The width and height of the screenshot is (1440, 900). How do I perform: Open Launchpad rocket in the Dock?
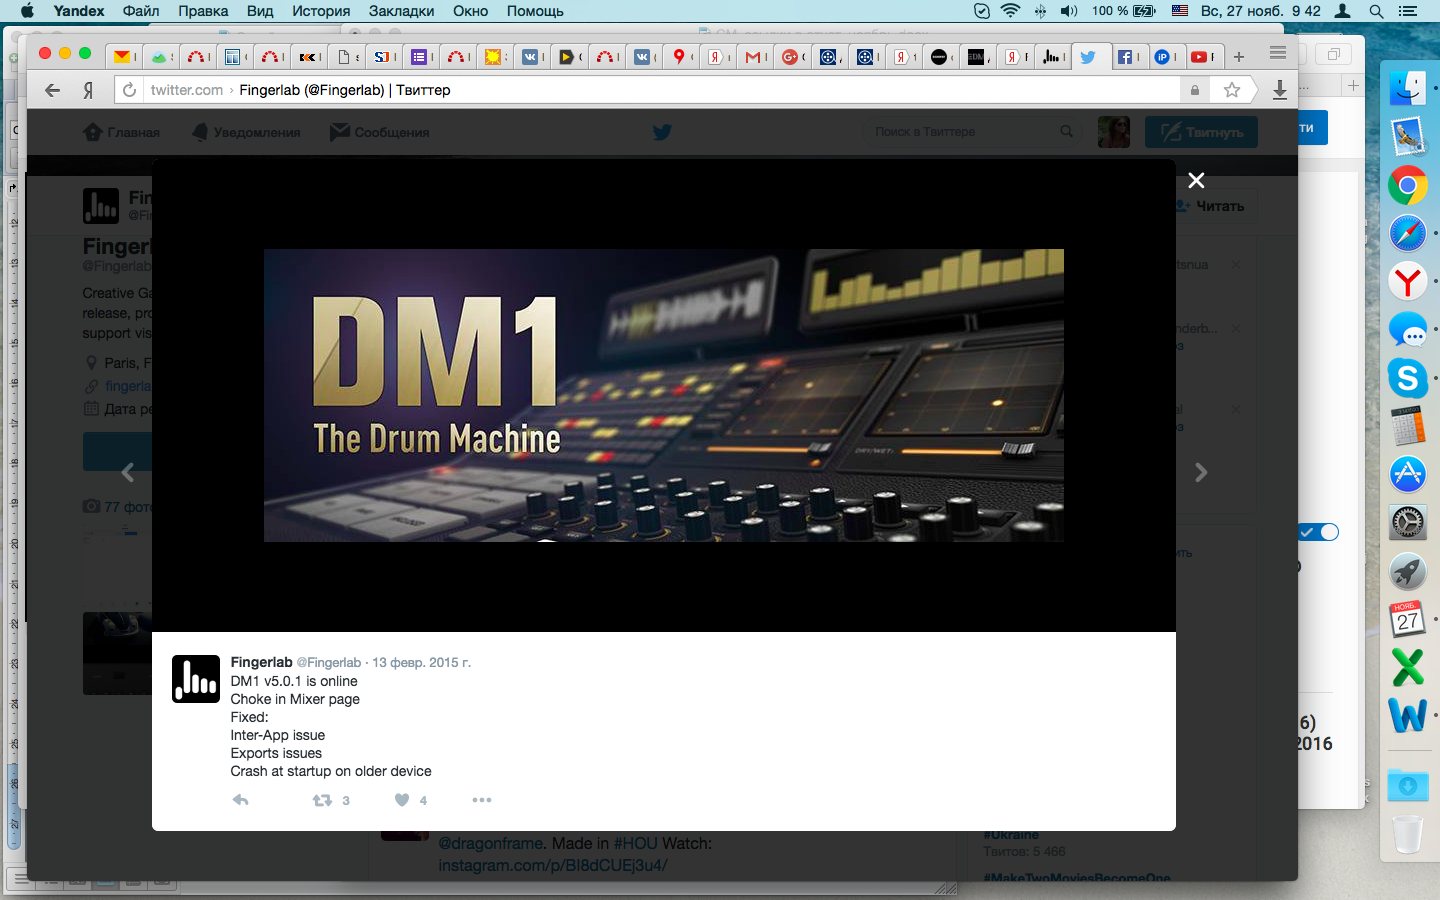[x=1408, y=571]
